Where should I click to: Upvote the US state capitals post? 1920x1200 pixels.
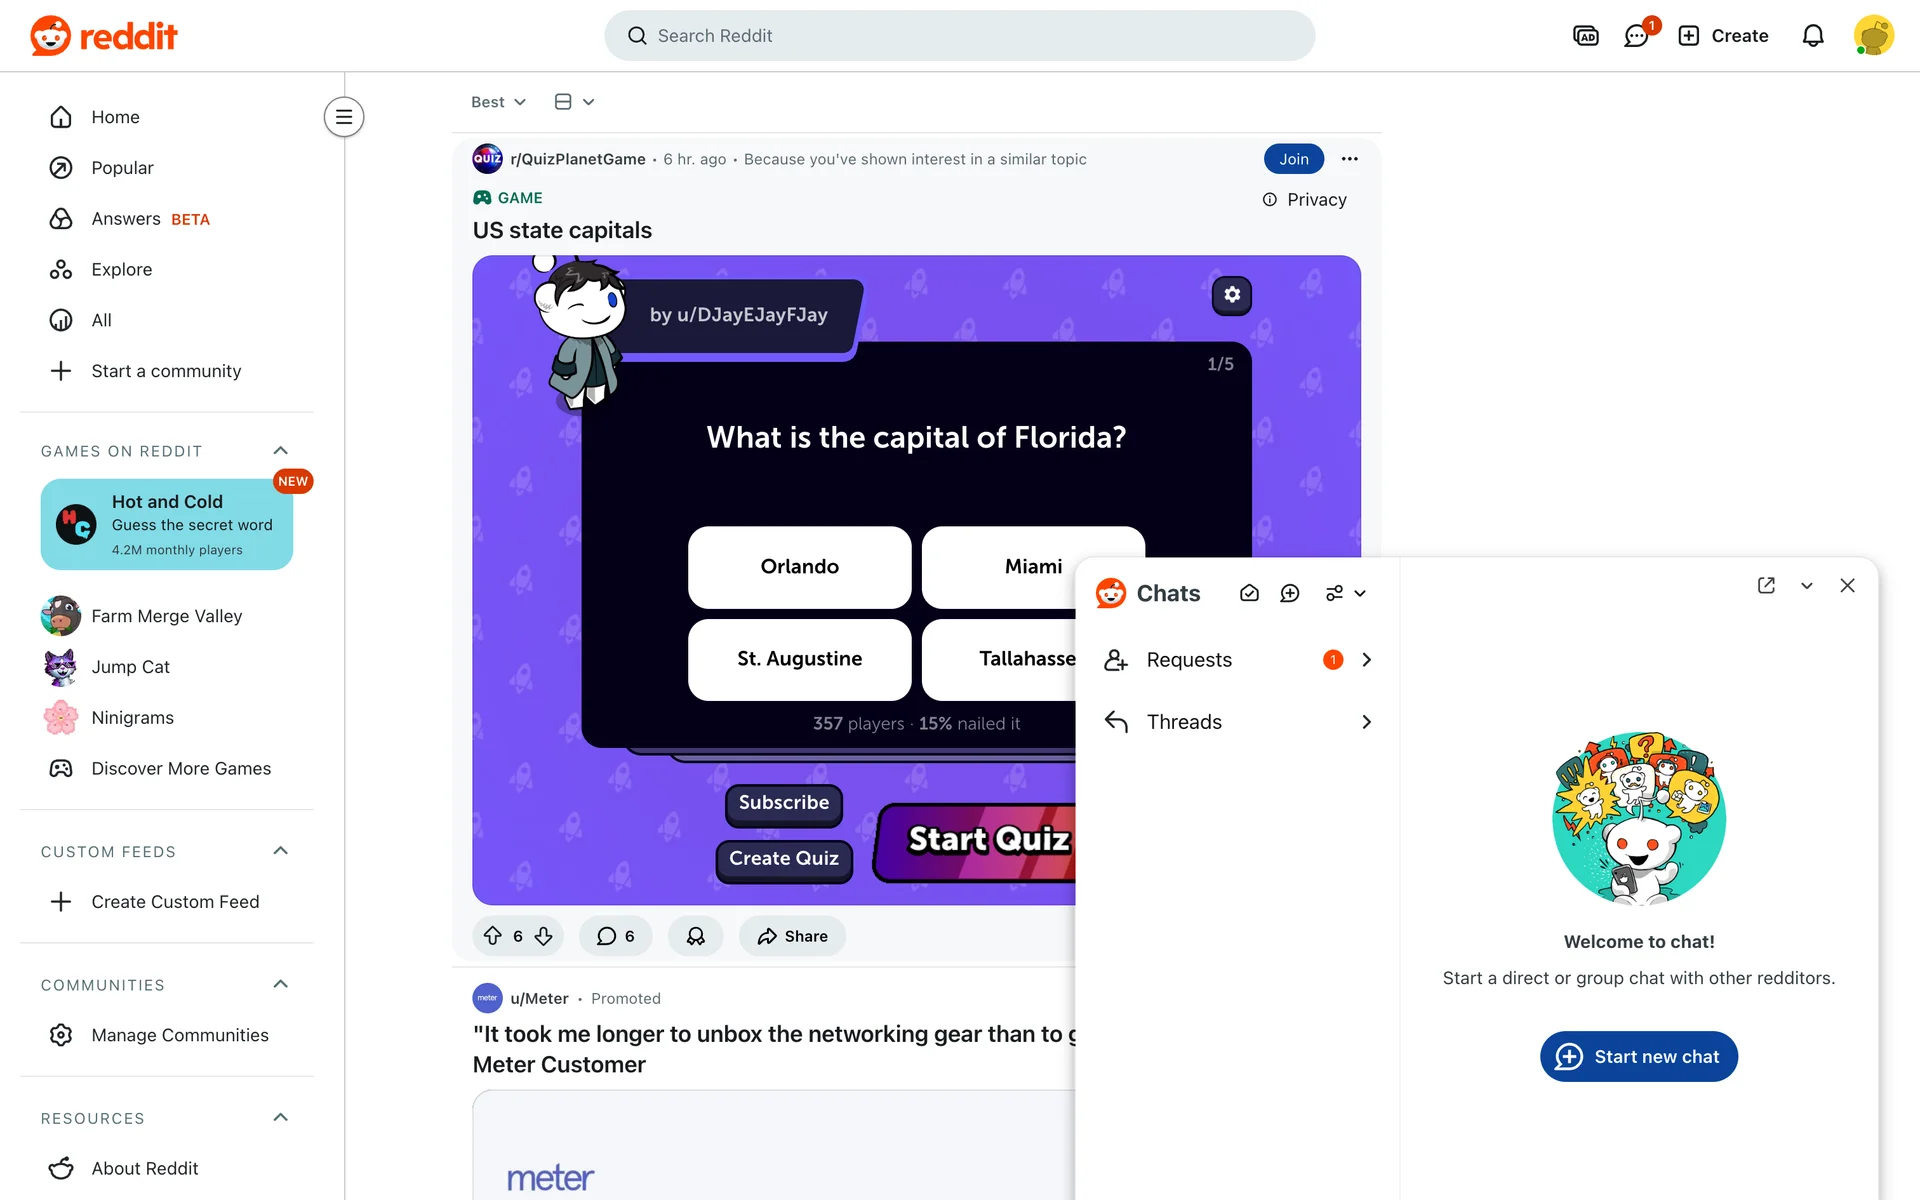tap(493, 936)
